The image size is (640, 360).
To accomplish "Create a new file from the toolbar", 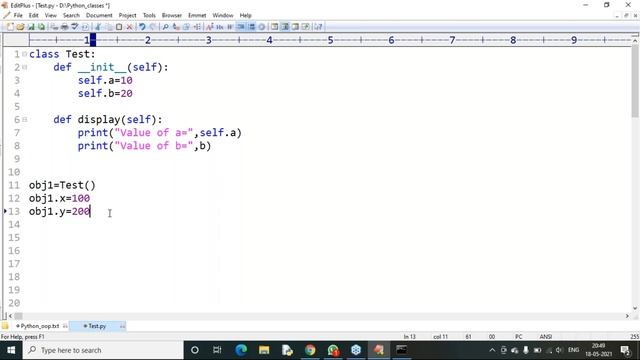I will click(10, 27).
